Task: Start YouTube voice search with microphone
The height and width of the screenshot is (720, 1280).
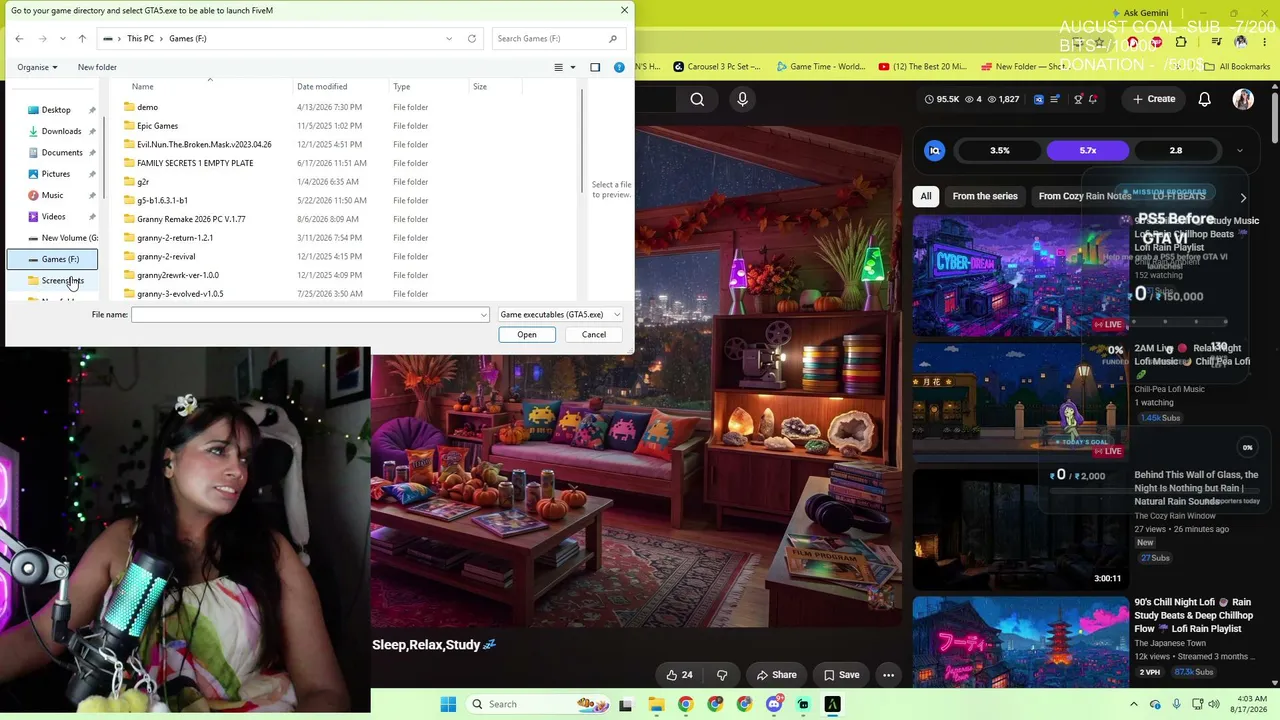Action: (742, 99)
